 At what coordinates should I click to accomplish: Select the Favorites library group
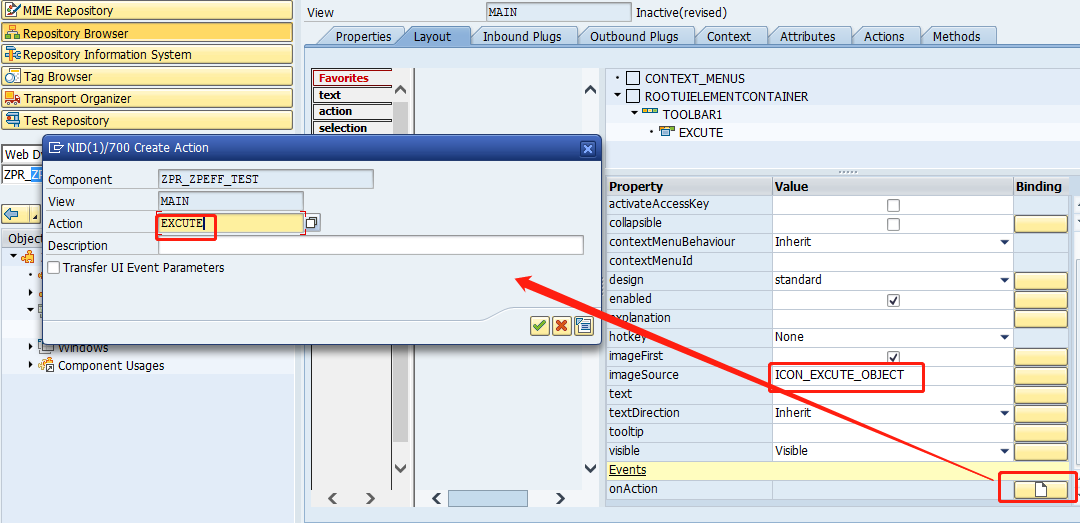[x=352, y=78]
